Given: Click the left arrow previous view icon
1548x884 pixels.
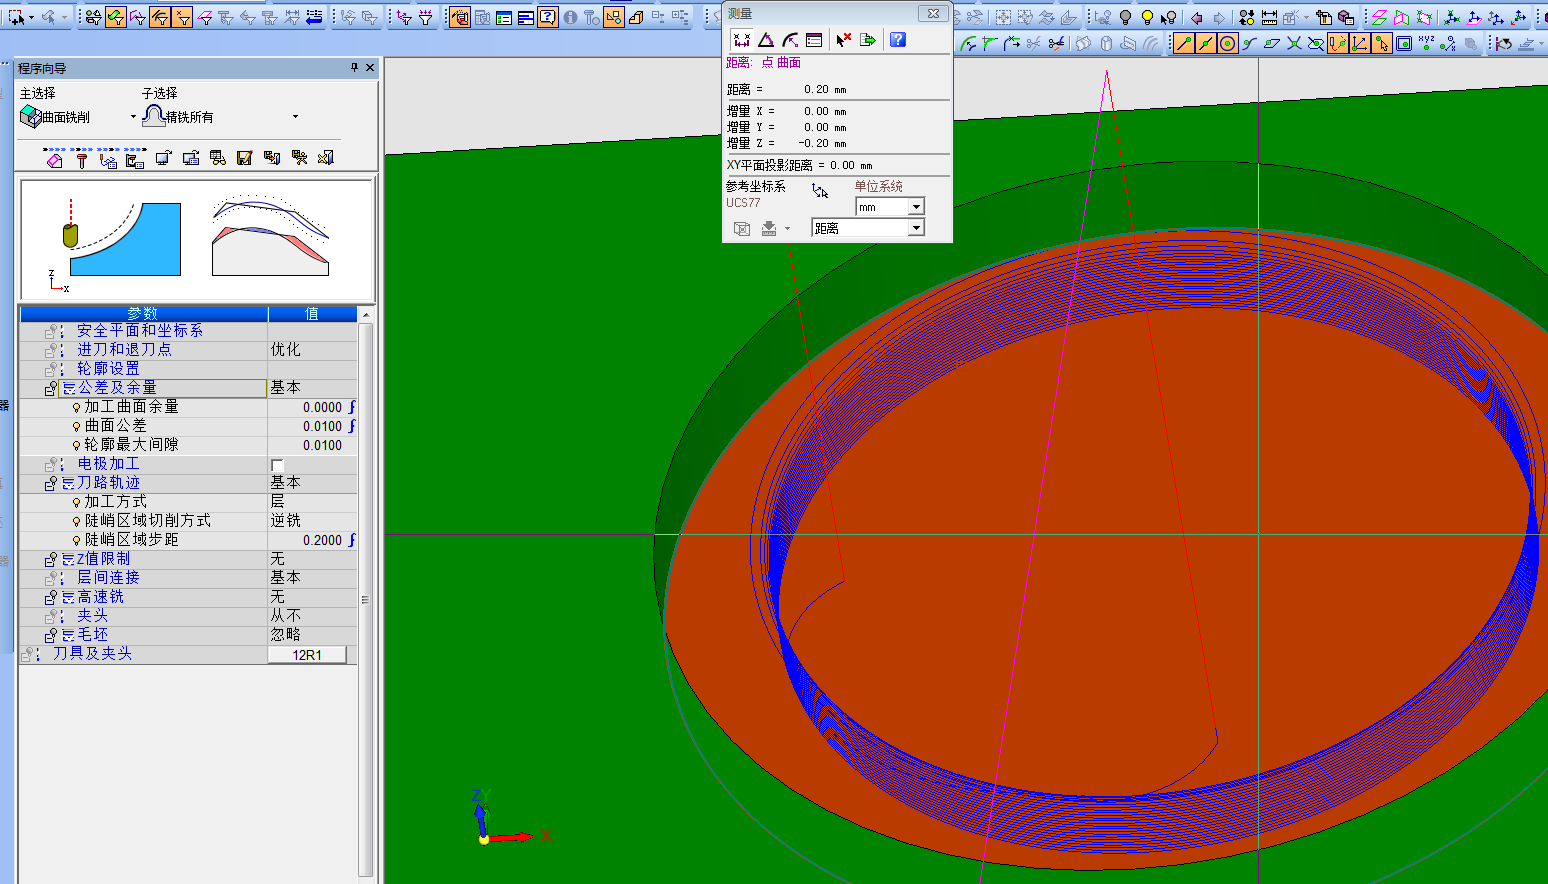Looking at the screenshot, I should [x=1196, y=17].
